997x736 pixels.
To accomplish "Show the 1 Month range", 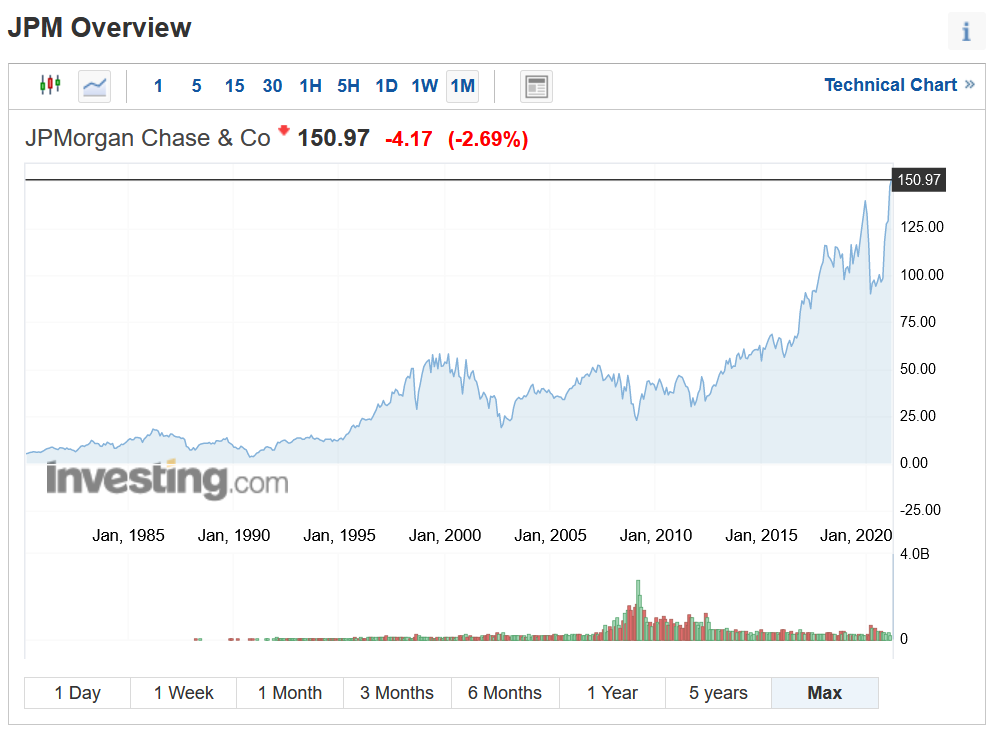I will [290, 693].
